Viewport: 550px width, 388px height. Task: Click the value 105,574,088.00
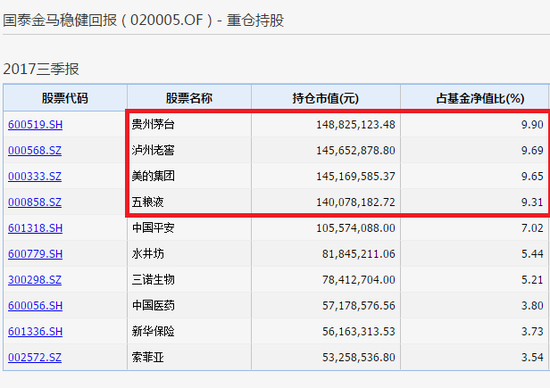click(x=356, y=228)
